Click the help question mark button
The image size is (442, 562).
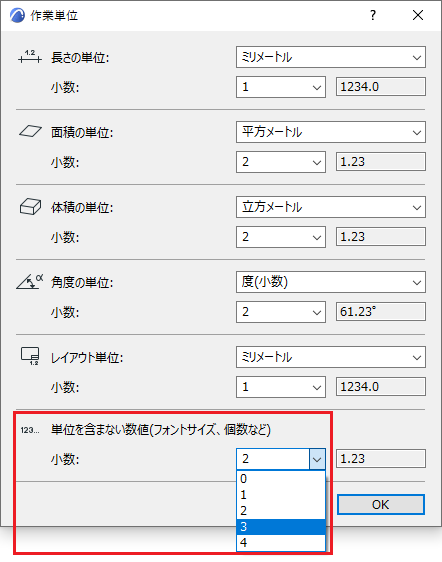click(x=373, y=15)
